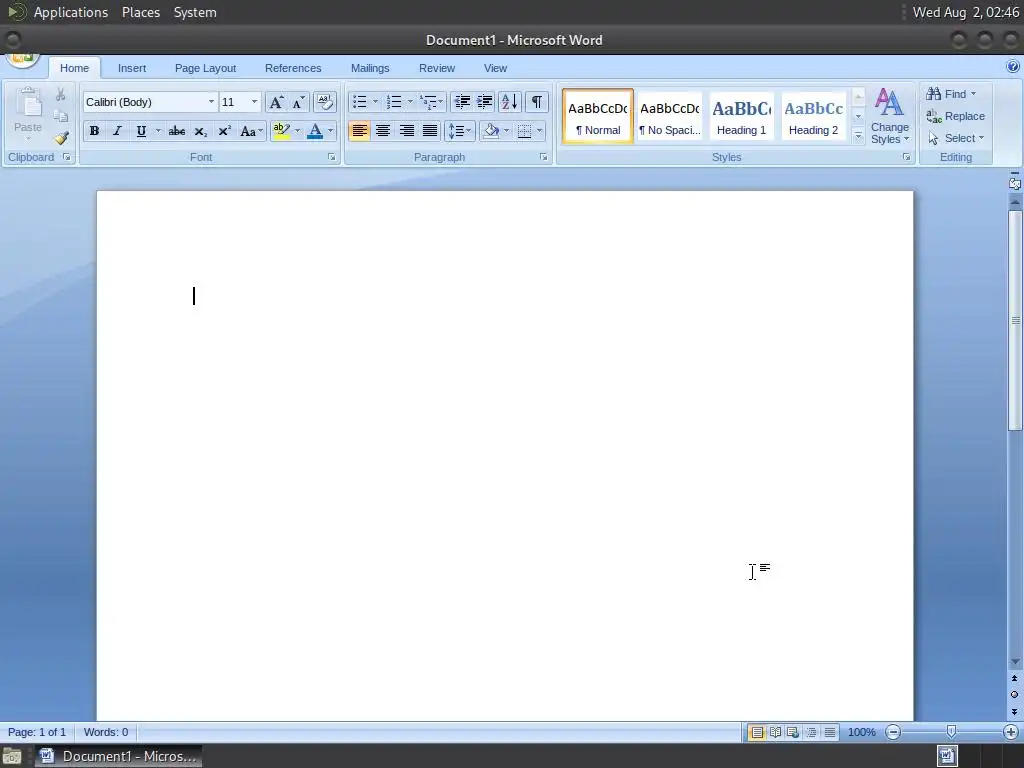Toggle Bold formatting

click(94, 131)
